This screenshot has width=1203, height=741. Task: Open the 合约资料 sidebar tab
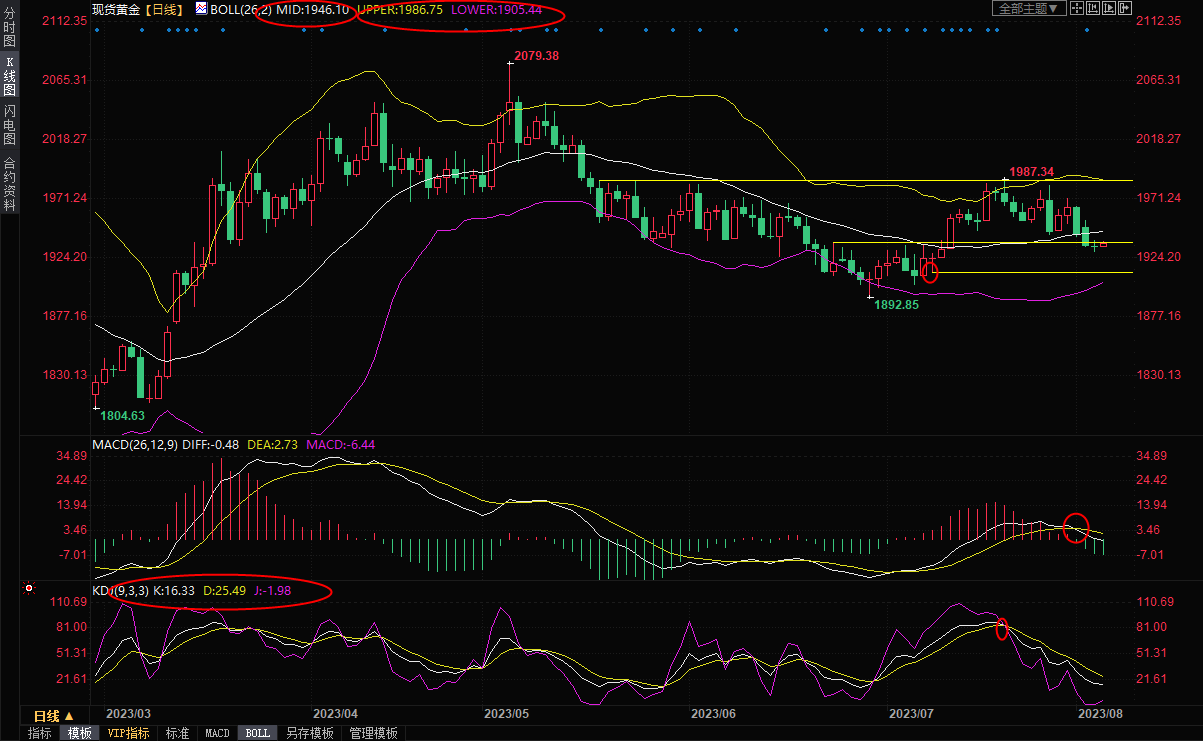(9, 183)
